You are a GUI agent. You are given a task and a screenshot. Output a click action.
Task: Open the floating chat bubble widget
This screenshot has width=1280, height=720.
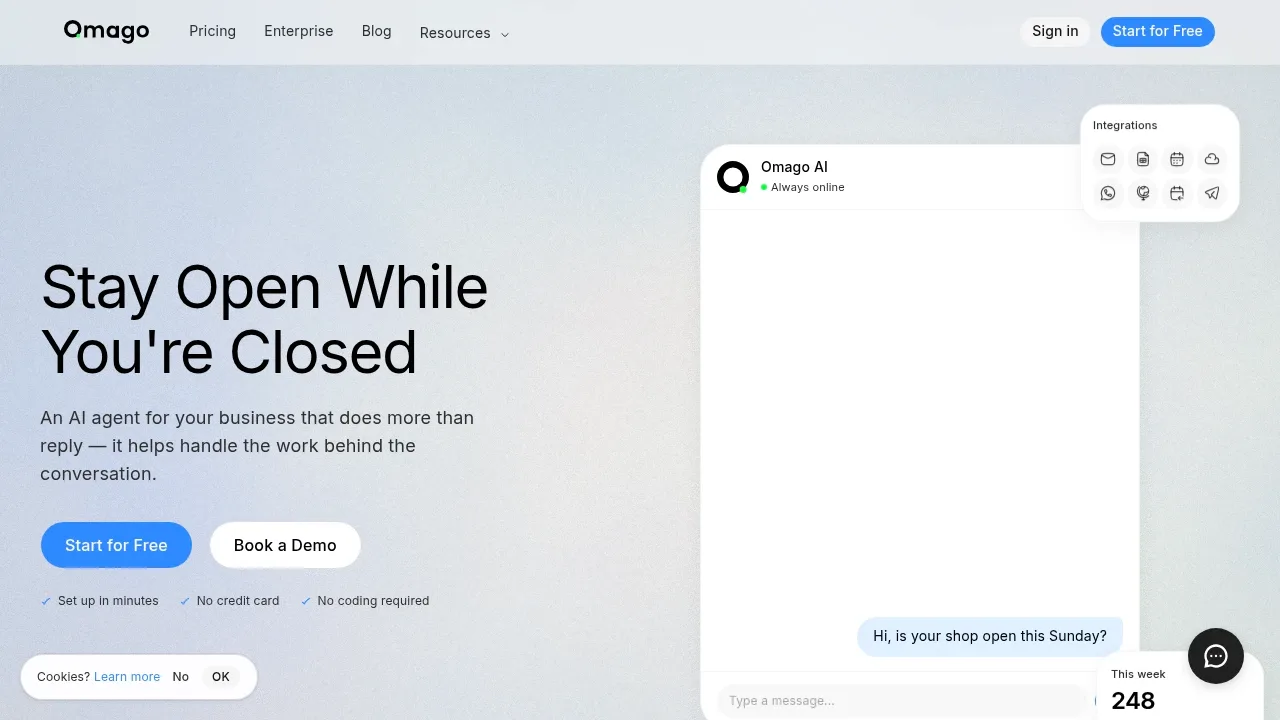[1216, 656]
